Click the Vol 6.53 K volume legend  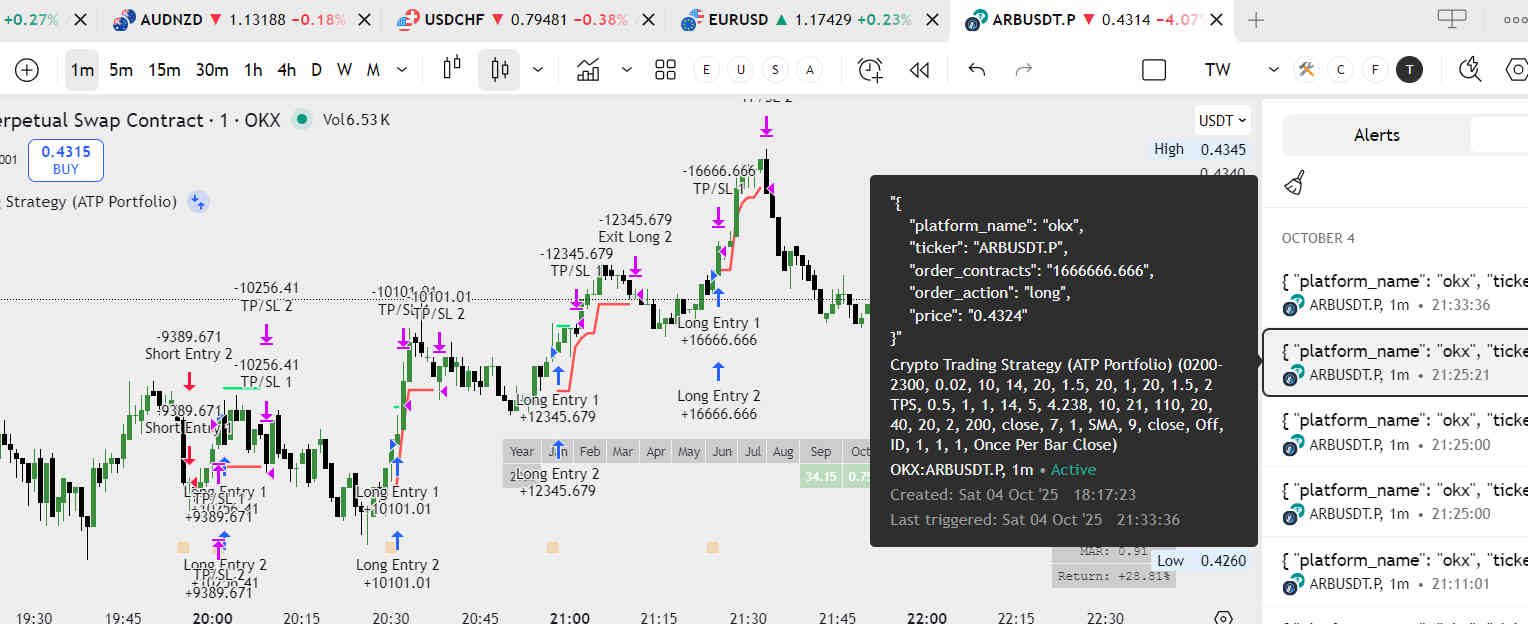pyautogui.click(x=356, y=120)
